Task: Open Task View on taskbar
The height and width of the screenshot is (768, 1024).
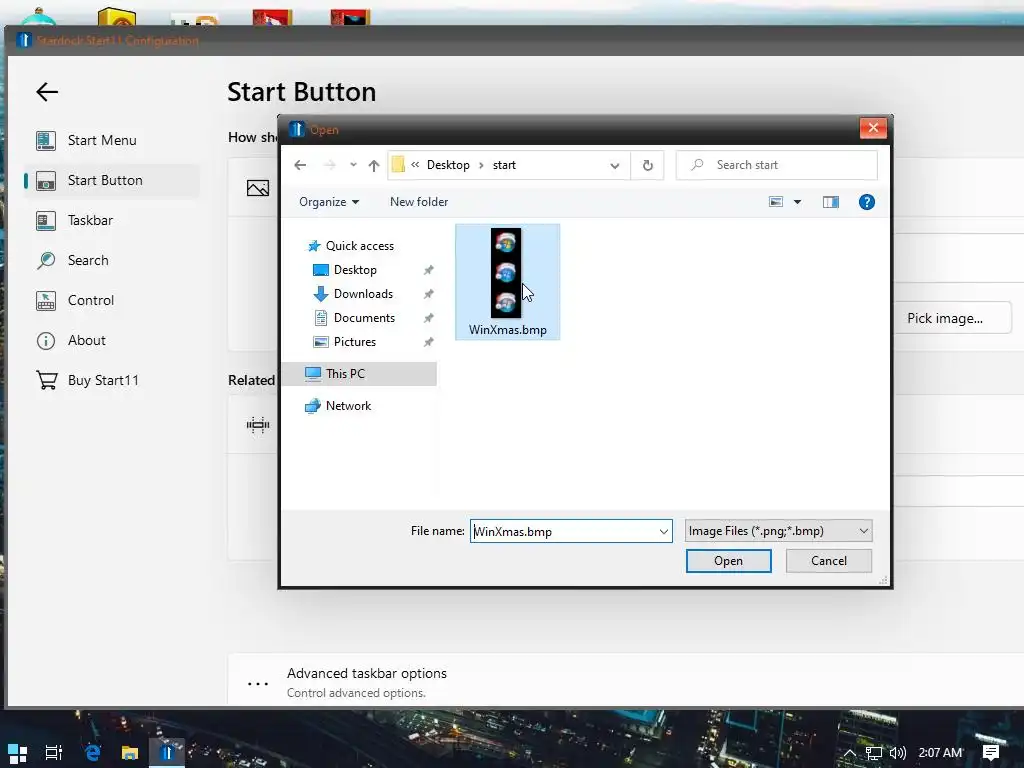Action: click(54, 753)
